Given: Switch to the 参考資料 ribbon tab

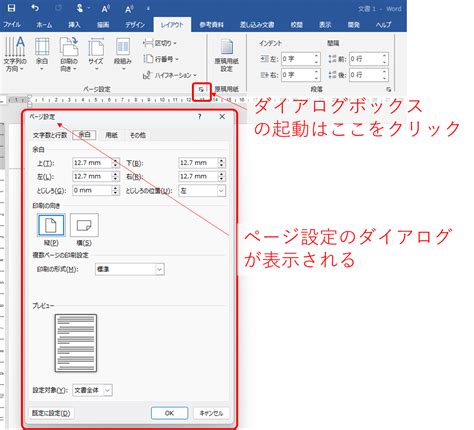Looking at the screenshot, I should (211, 25).
